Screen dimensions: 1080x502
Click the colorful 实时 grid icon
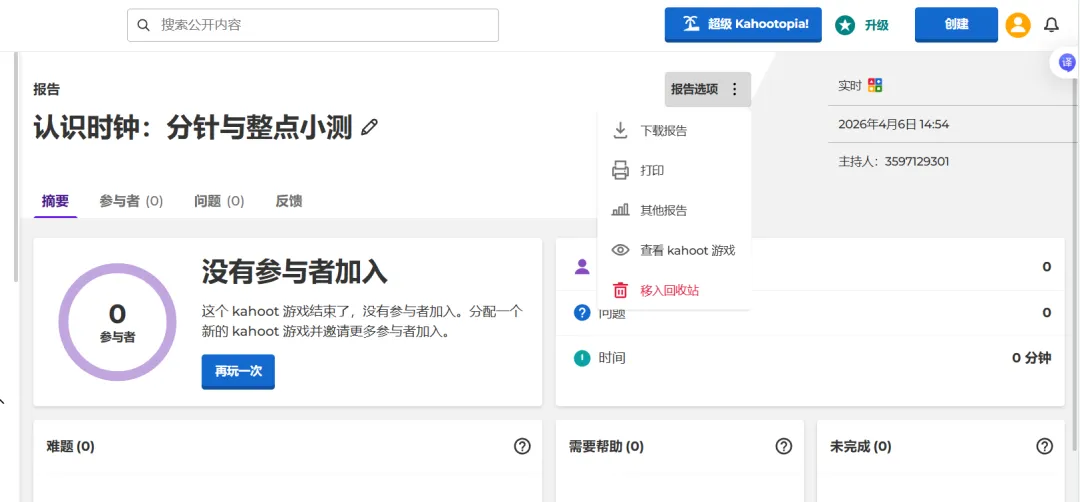(x=875, y=85)
